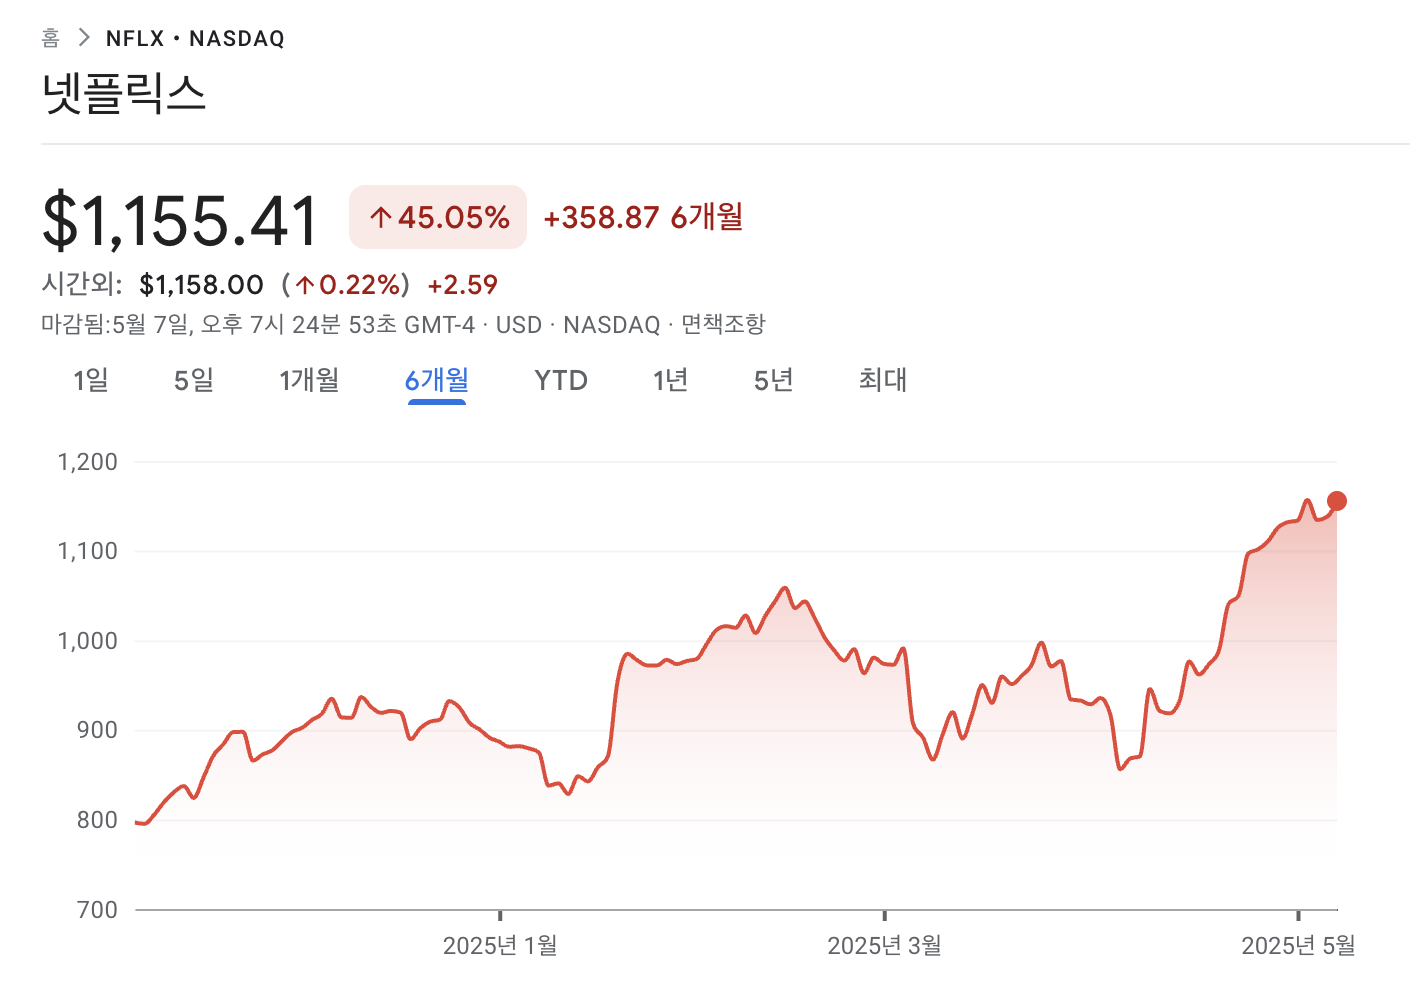This screenshot has height=992, width=1410.
Task: Select the 최대 range tab
Action: point(882,380)
